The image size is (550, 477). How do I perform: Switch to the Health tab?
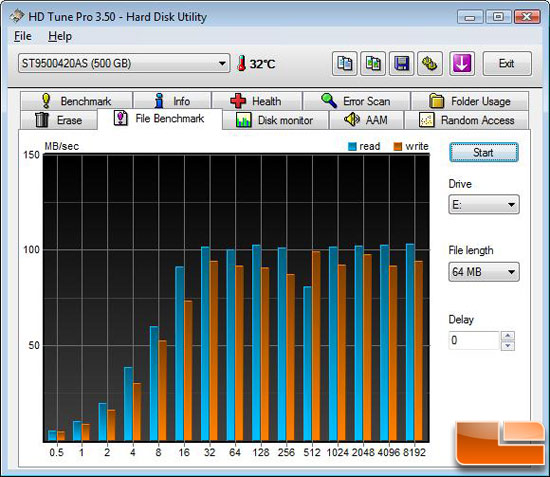coord(257,101)
